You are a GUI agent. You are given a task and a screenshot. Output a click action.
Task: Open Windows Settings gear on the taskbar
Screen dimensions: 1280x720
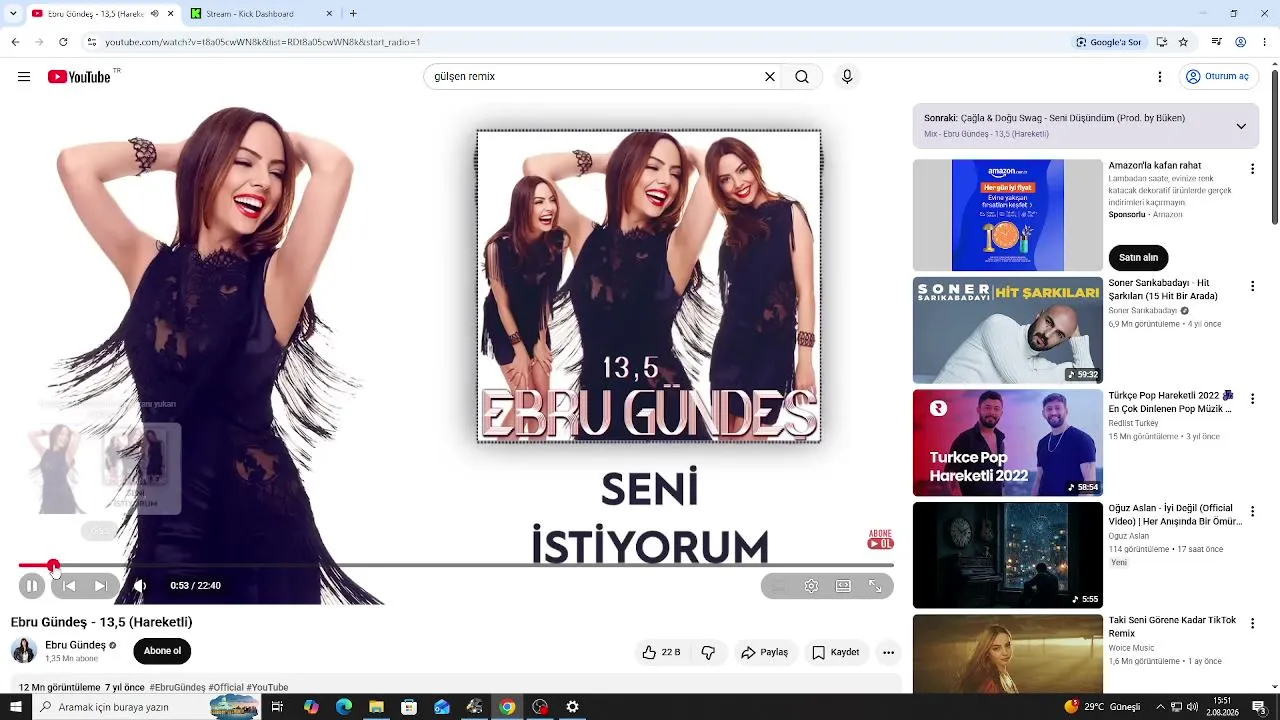click(x=572, y=707)
